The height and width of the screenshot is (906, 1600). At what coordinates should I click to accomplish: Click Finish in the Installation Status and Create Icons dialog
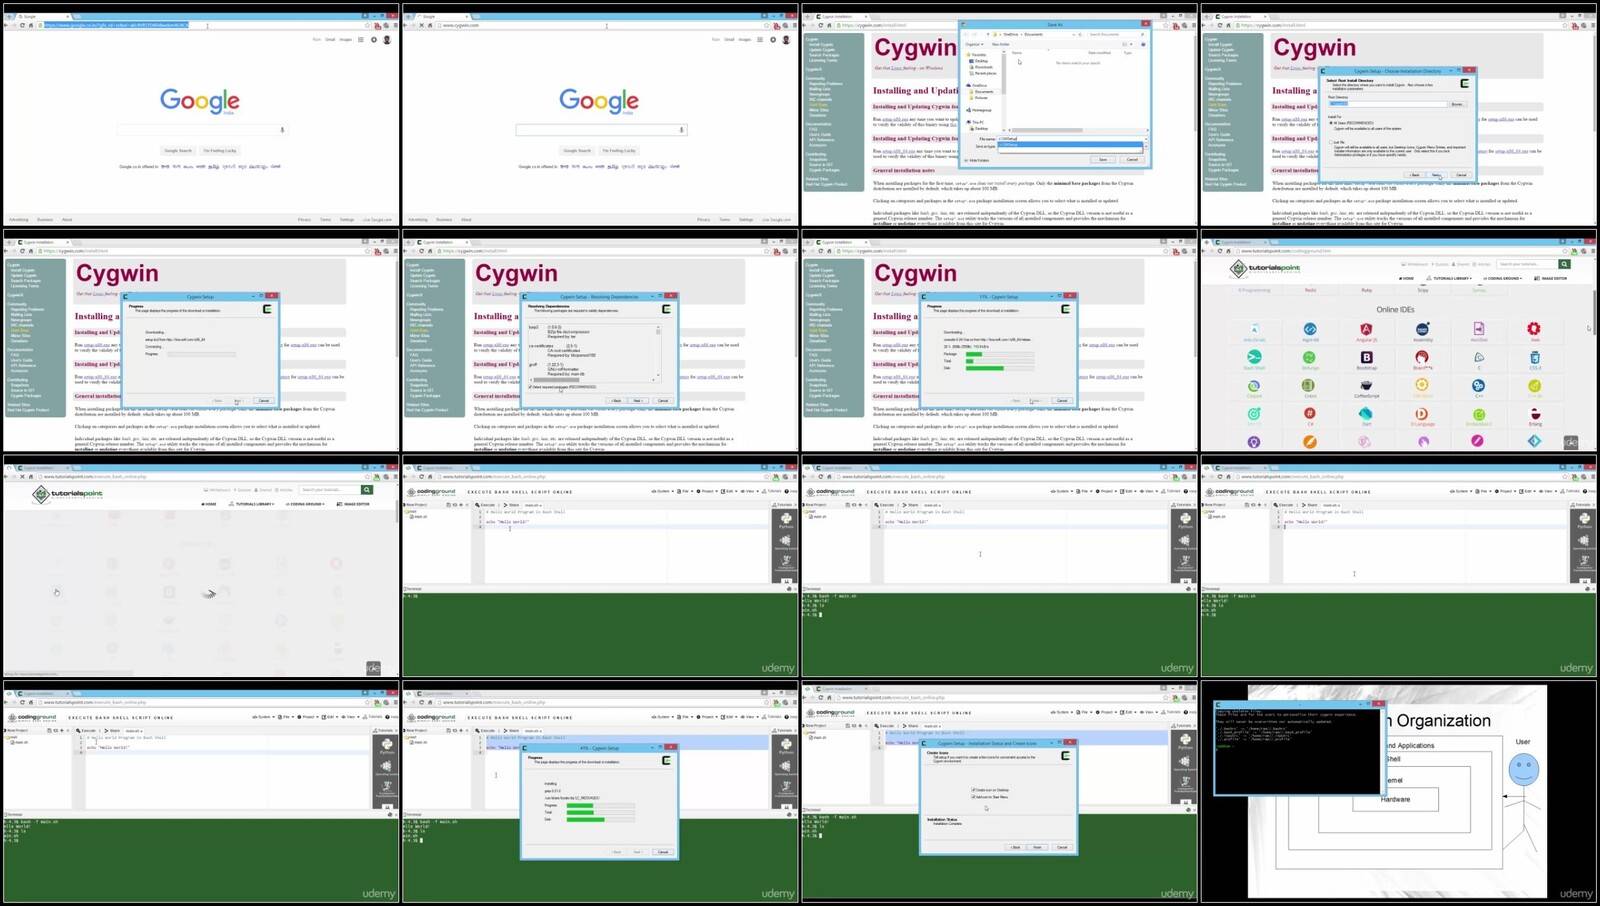coord(1037,847)
